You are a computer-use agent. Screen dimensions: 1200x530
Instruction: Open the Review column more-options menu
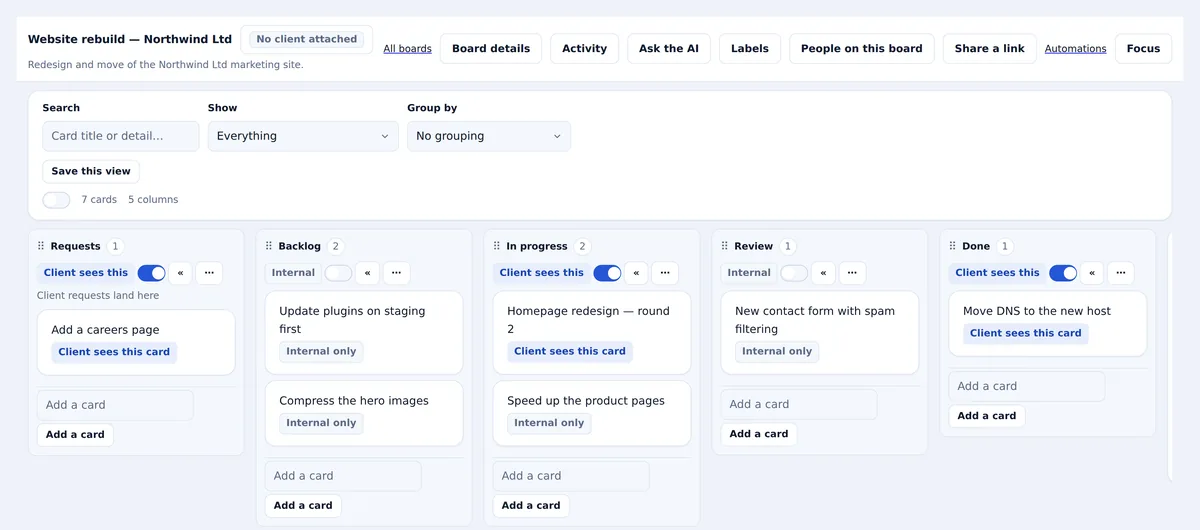852,273
